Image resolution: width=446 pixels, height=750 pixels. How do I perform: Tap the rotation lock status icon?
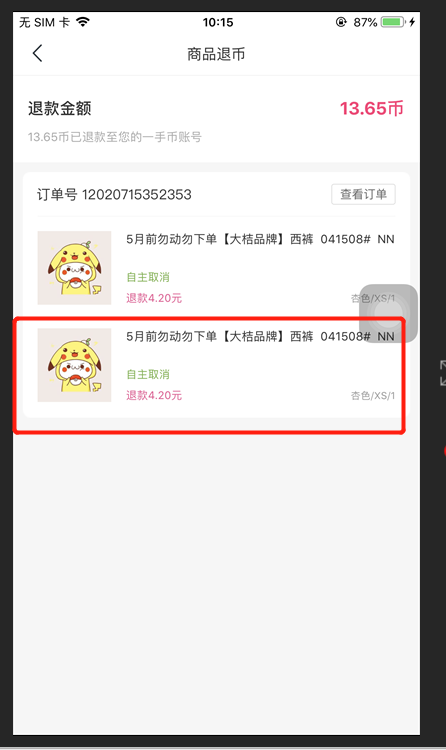click(341, 22)
